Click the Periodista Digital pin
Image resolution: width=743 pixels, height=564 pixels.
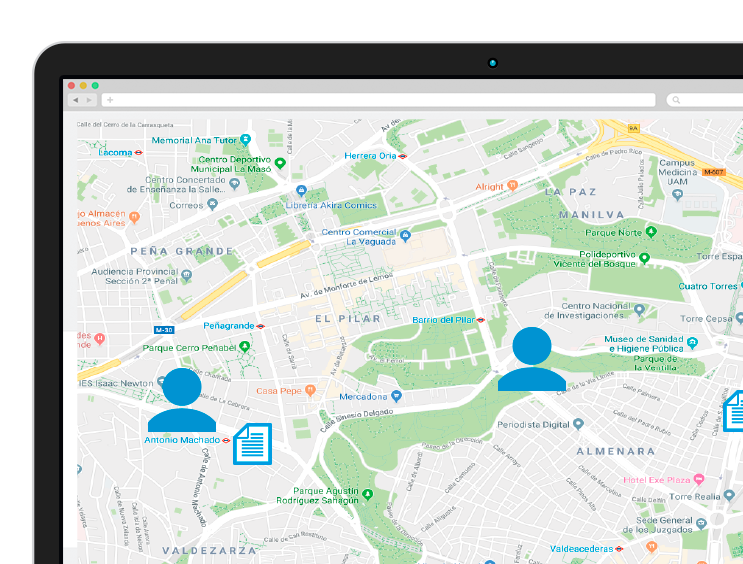pyautogui.click(x=578, y=424)
